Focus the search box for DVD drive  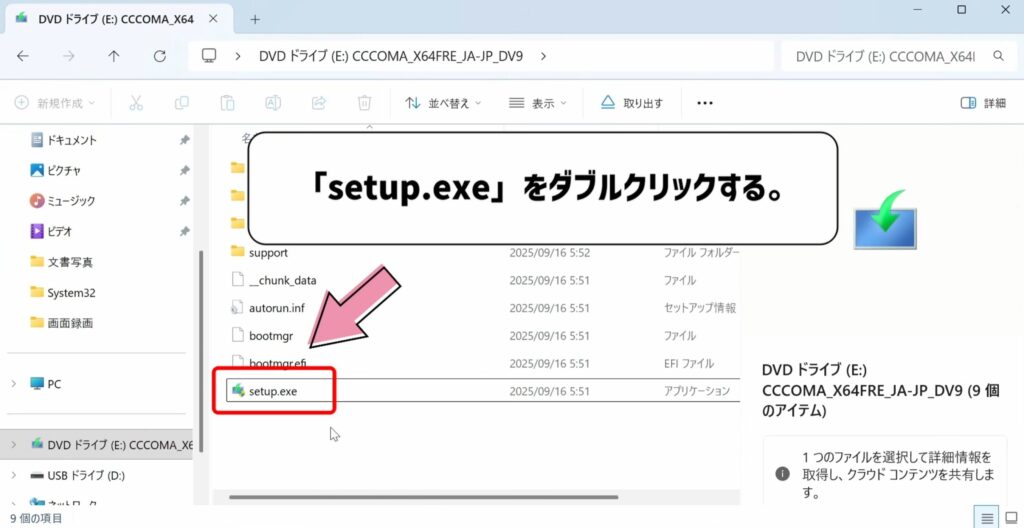885,56
